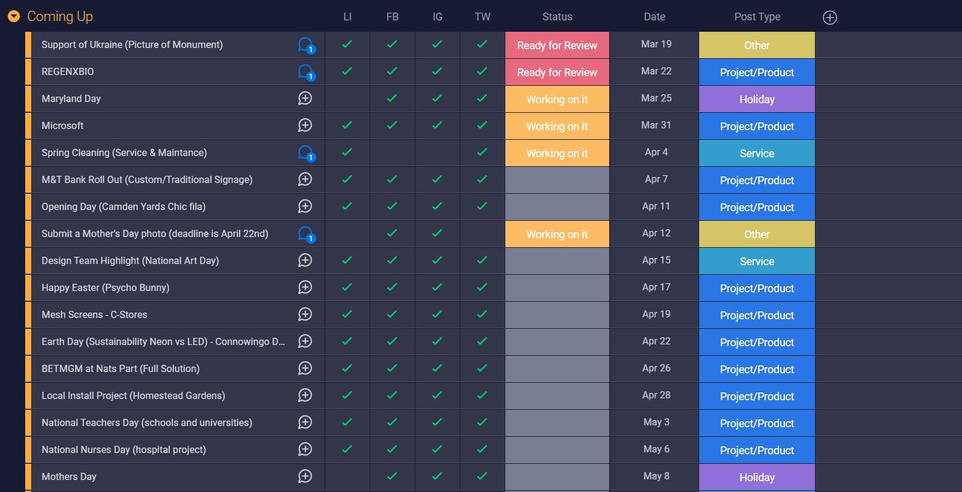Open the BETMGM at Nats Part item

[120, 369]
